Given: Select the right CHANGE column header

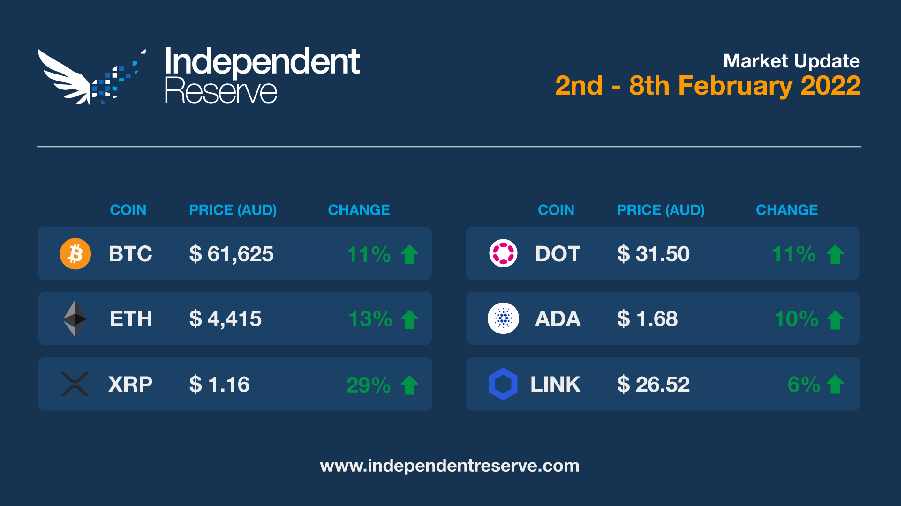Looking at the screenshot, I should pos(787,210).
